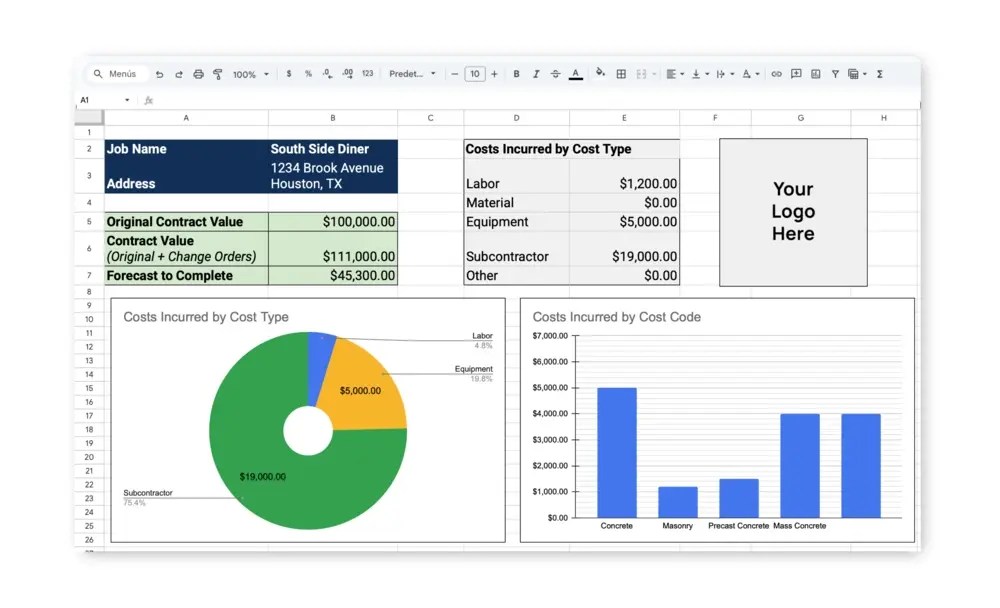Click the text color (A) swatch
The image size is (1000, 608).
click(x=575, y=74)
